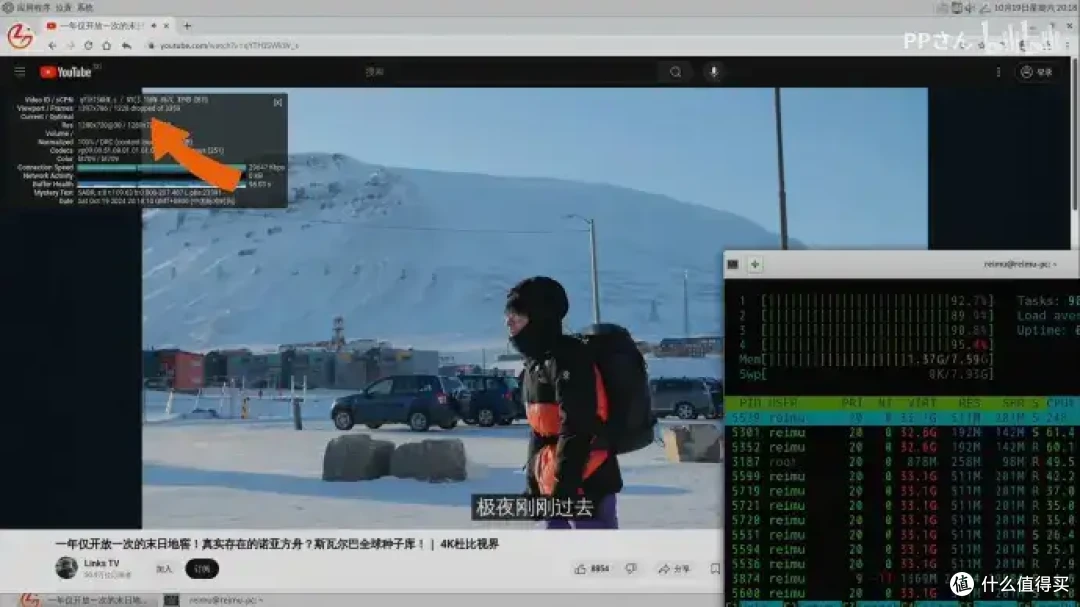Select htop process row with PID 5352

[902, 447]
